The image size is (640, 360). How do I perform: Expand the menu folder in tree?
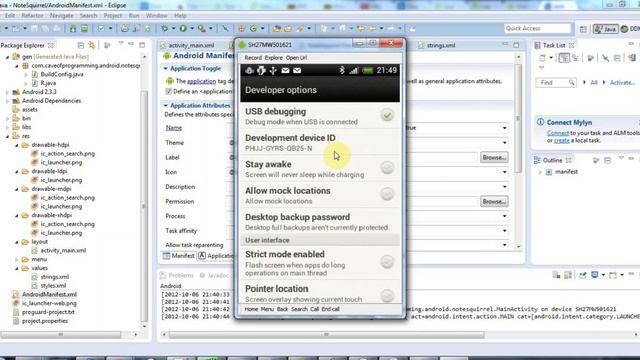[x=17, y=260]
